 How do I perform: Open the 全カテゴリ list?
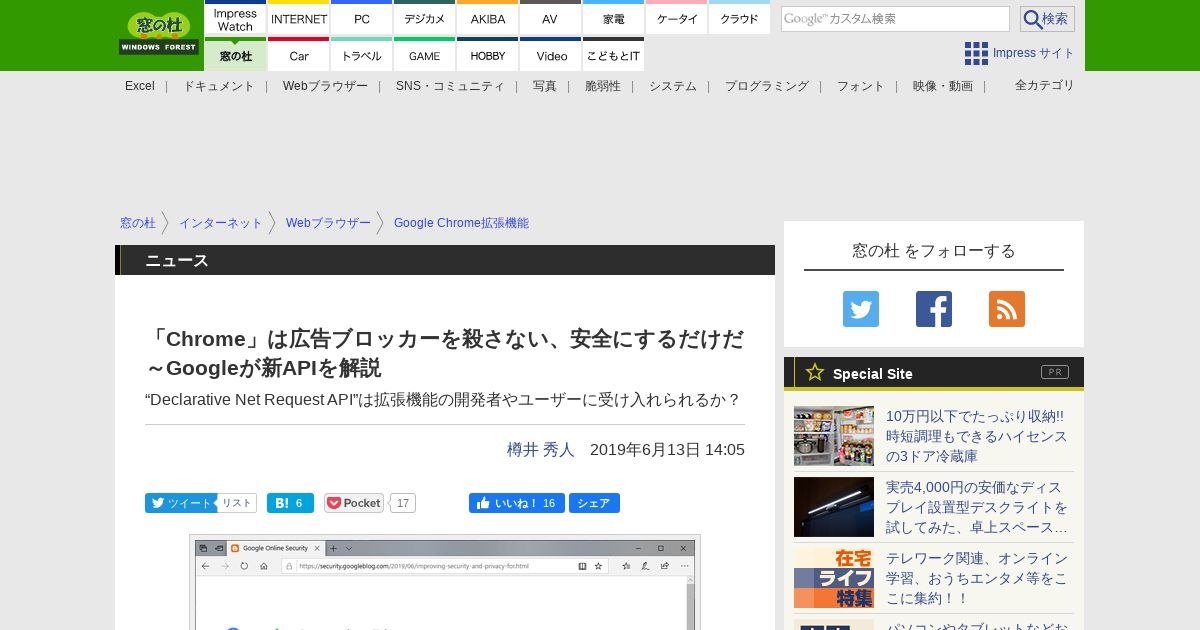[1045, 85]
